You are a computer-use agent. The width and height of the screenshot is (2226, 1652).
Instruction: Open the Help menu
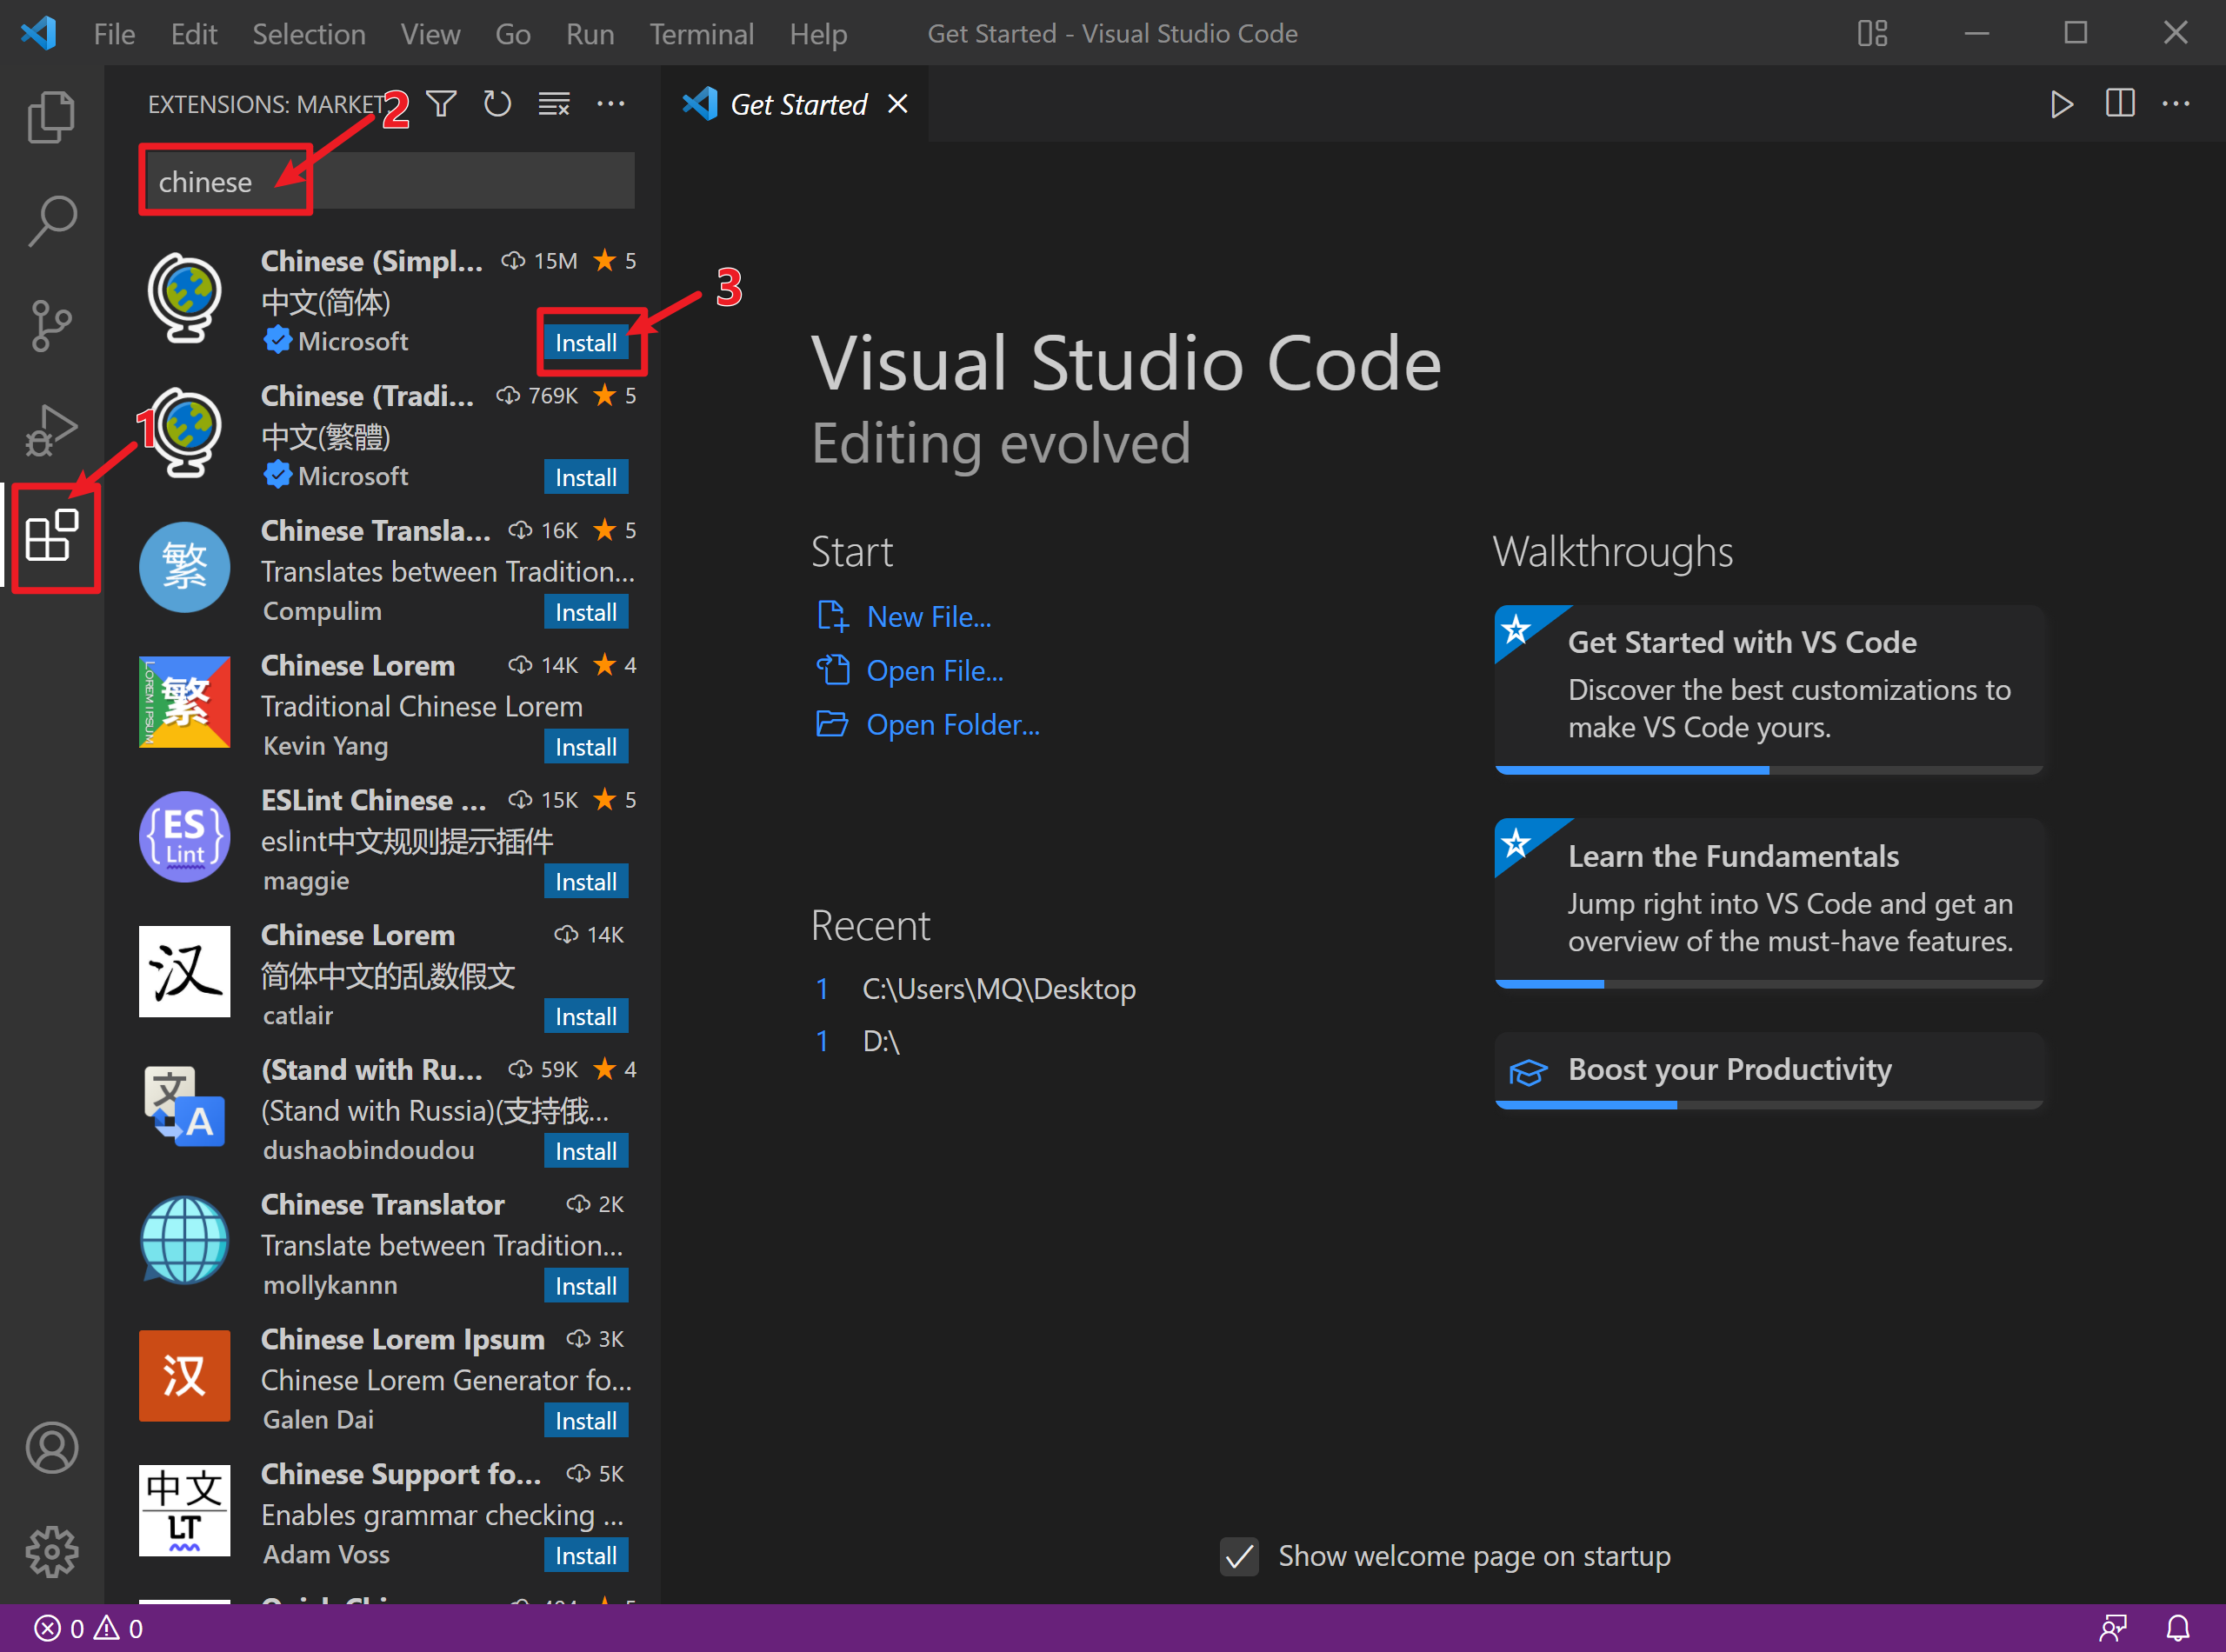[818, 34]
